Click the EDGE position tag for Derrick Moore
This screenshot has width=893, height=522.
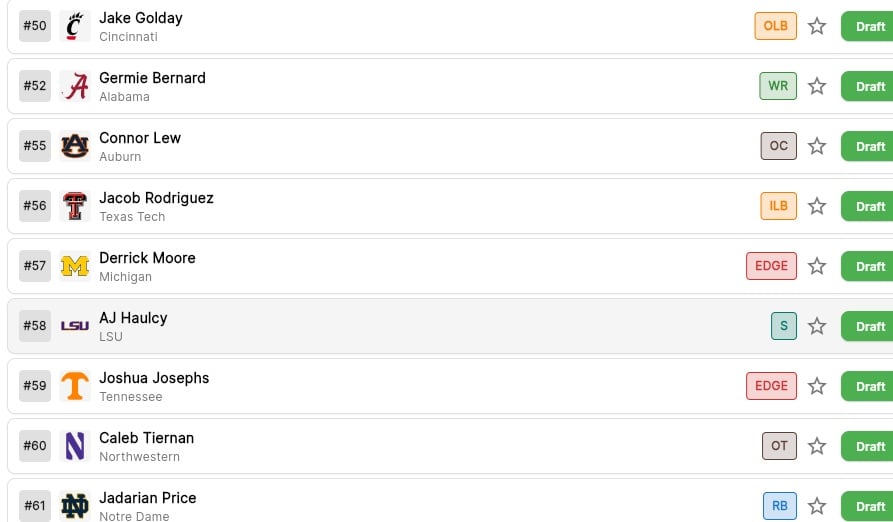tap(771, 266)
